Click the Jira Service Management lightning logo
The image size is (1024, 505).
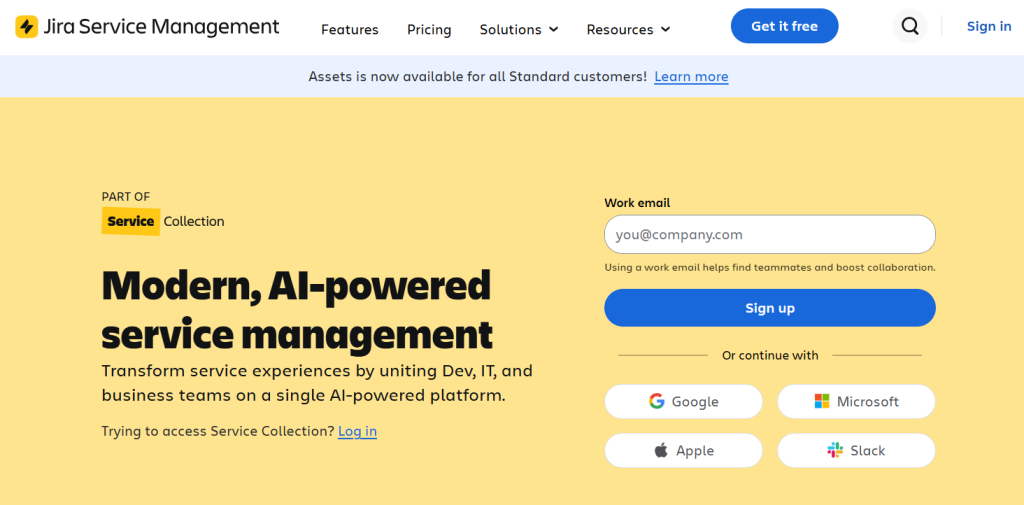(27, 27)
